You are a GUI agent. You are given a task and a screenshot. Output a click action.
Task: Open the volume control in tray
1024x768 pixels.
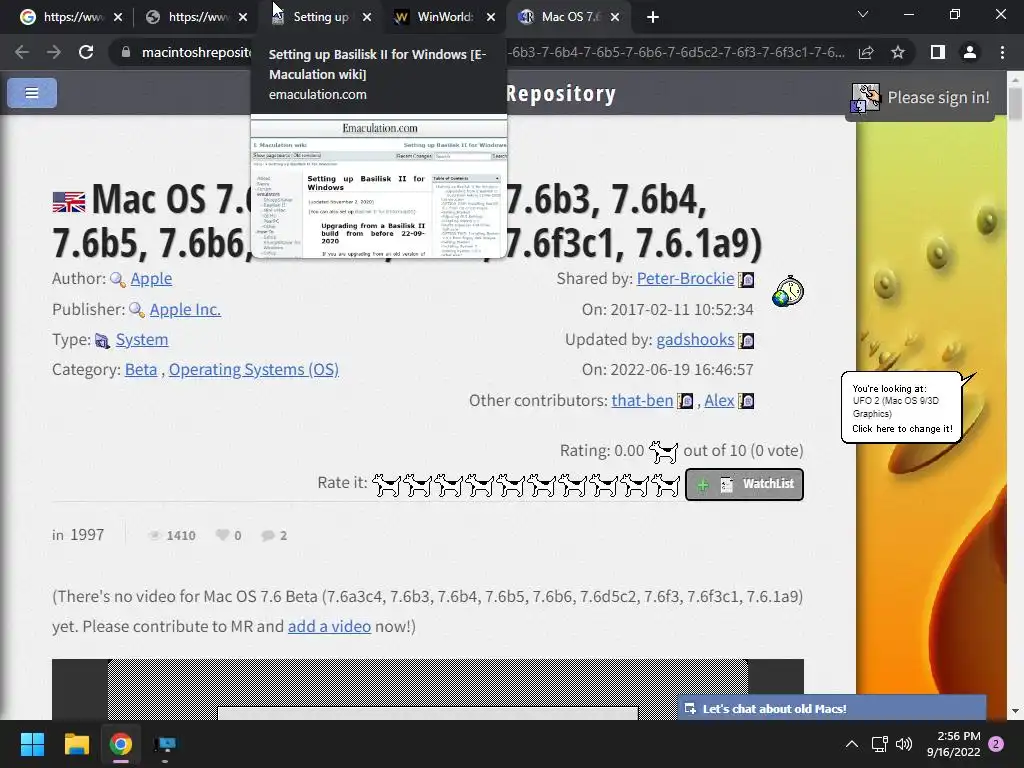tap(904, 744)
